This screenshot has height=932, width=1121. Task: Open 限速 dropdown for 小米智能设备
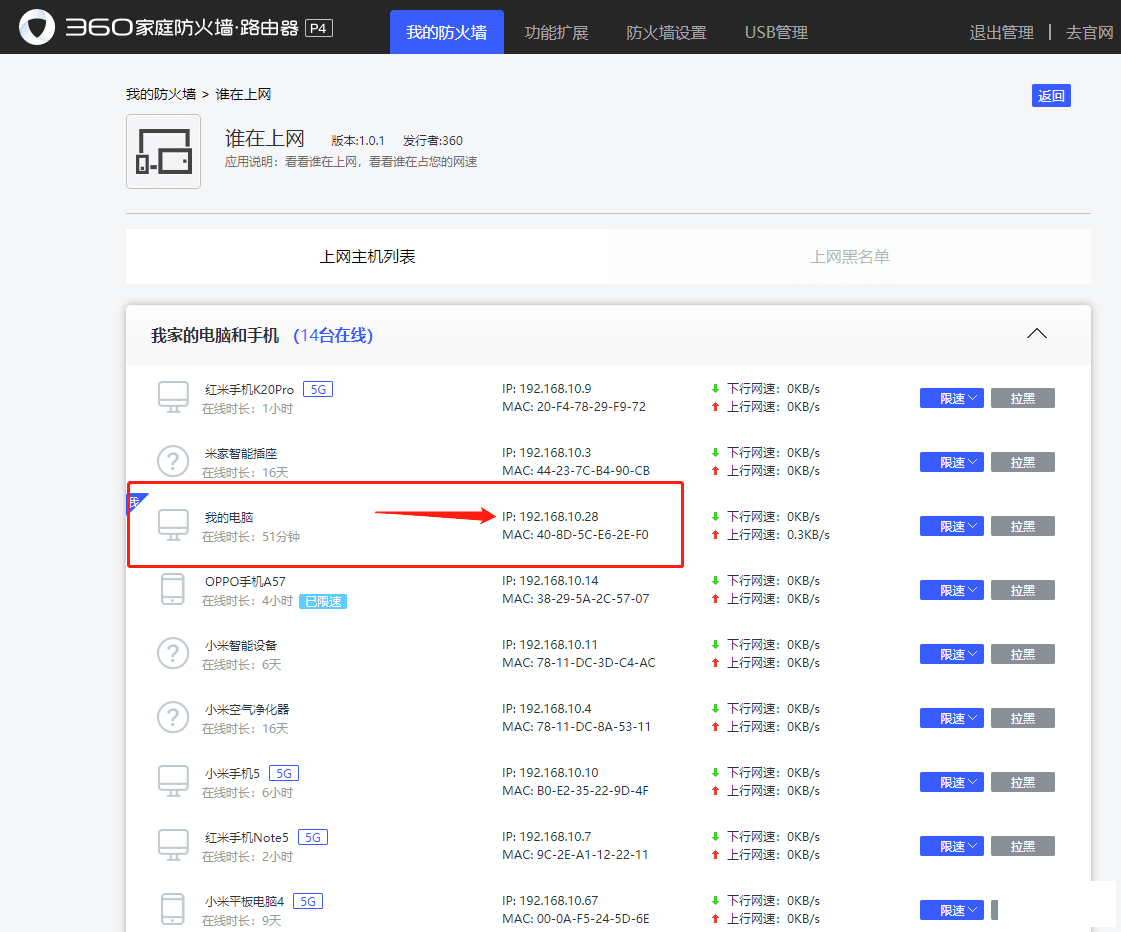tap(952, 655)
